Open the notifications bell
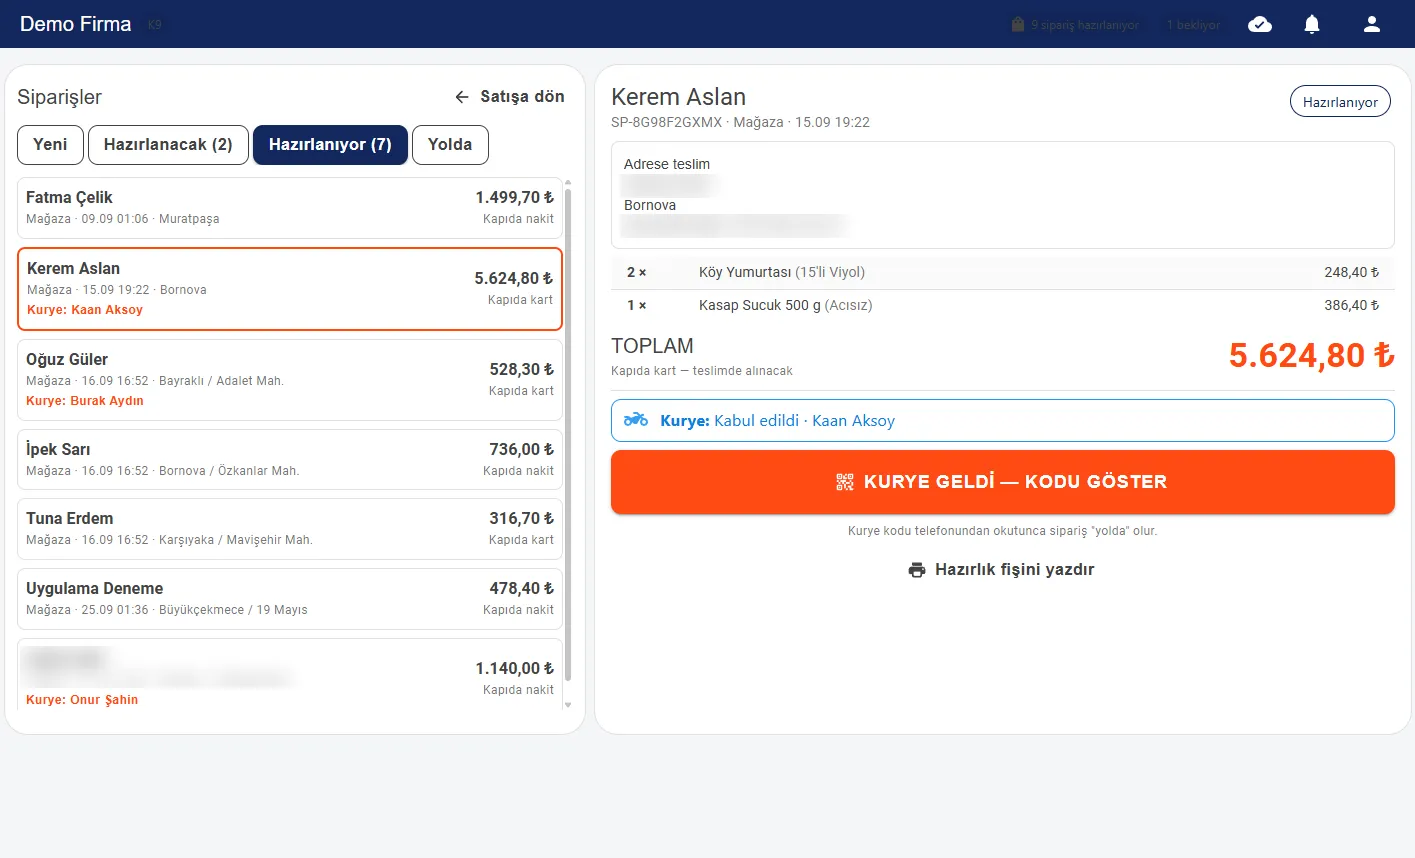 point(1312,24)
